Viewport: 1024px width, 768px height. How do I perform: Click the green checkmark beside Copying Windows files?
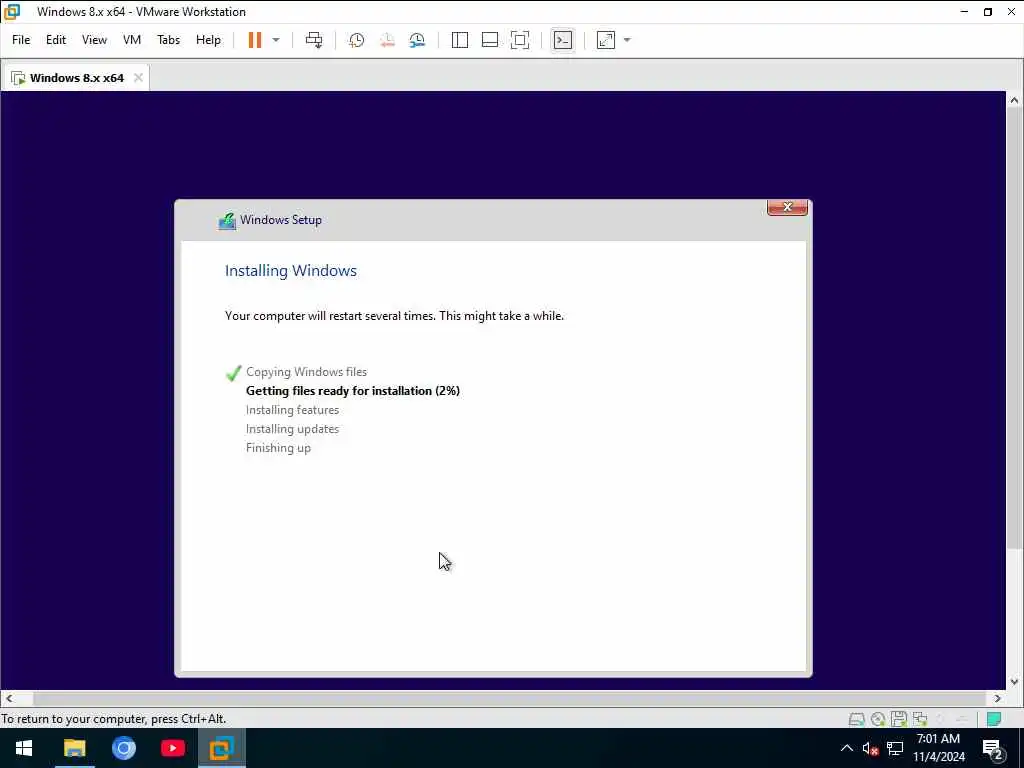233,372
